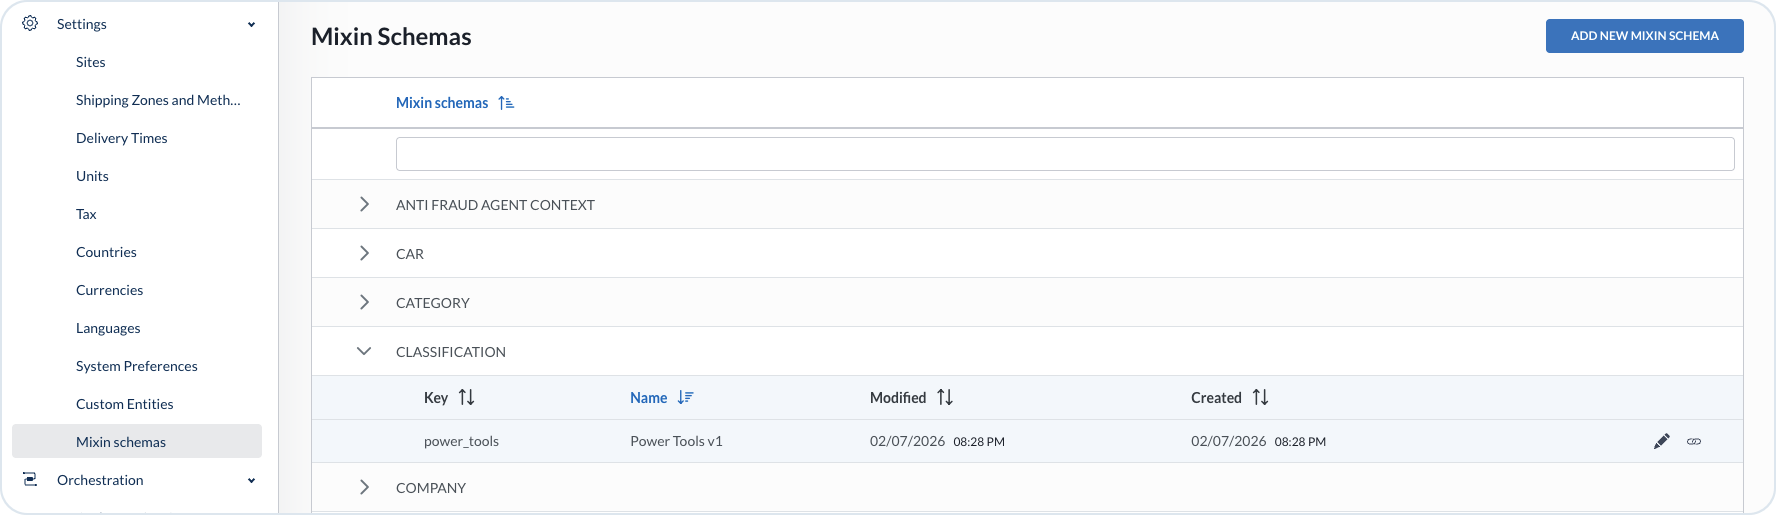The width and height of the screenshot is (1776, 515).
Task: Click the Name column sort icon
Action: point(685,398)
